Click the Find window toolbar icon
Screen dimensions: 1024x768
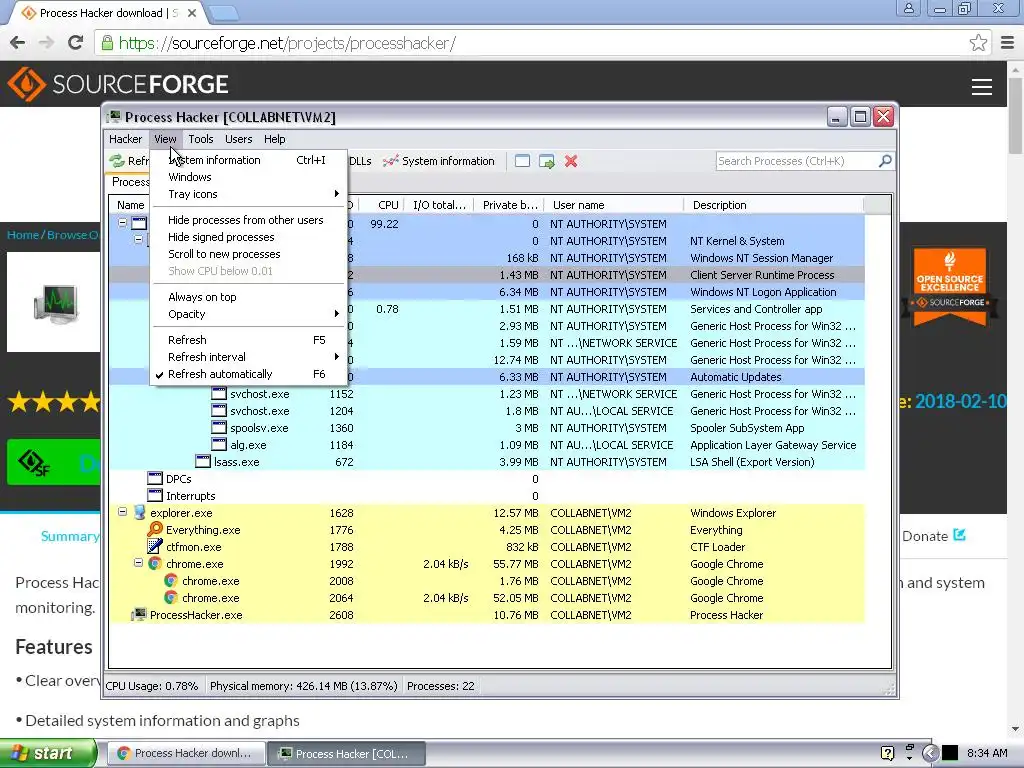coord(522,161)
